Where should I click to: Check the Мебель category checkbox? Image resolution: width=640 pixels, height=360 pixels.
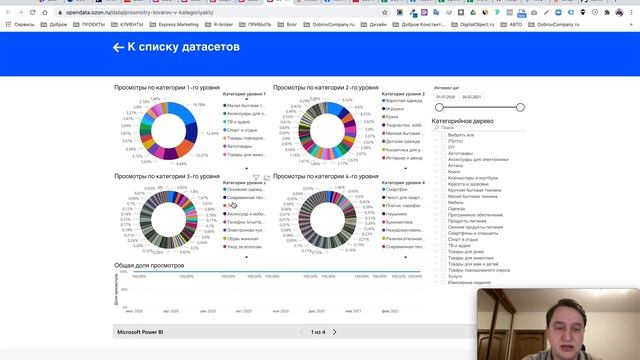click(x=443, y=202)
